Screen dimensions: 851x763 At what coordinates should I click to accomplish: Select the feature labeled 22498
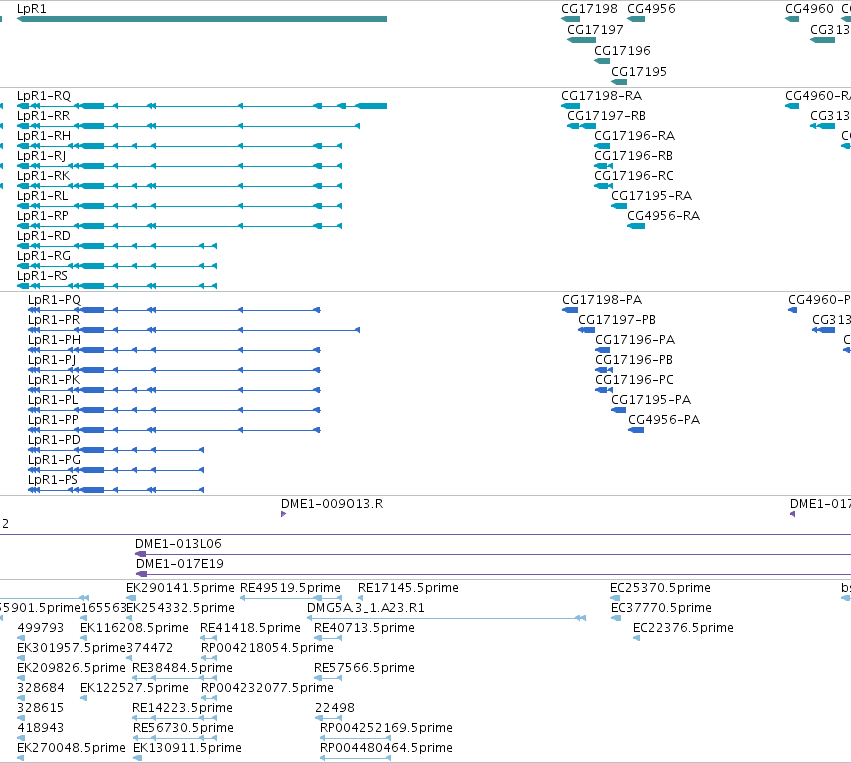328,718
